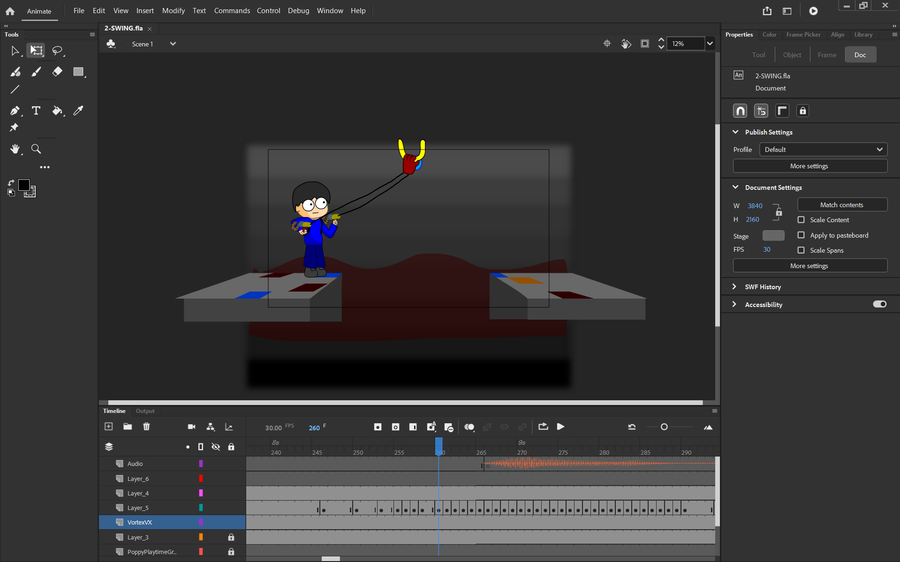Open the Scene 1 dropdown
Screen dimensions: 900x562
click(173, 44)
